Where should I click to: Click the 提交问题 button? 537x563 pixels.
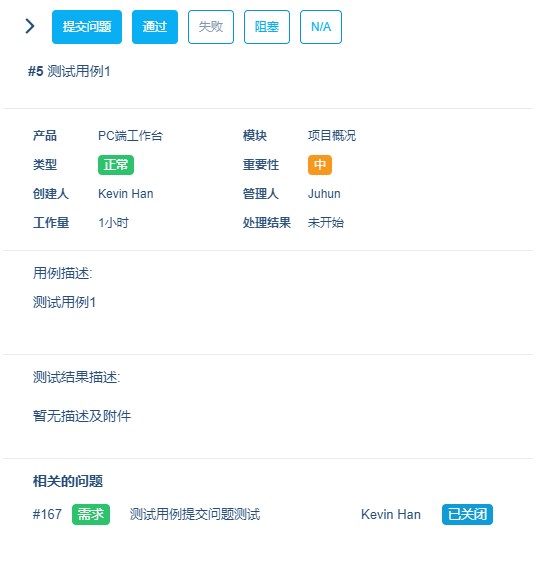pyautogui.click(x=87, y=27)
